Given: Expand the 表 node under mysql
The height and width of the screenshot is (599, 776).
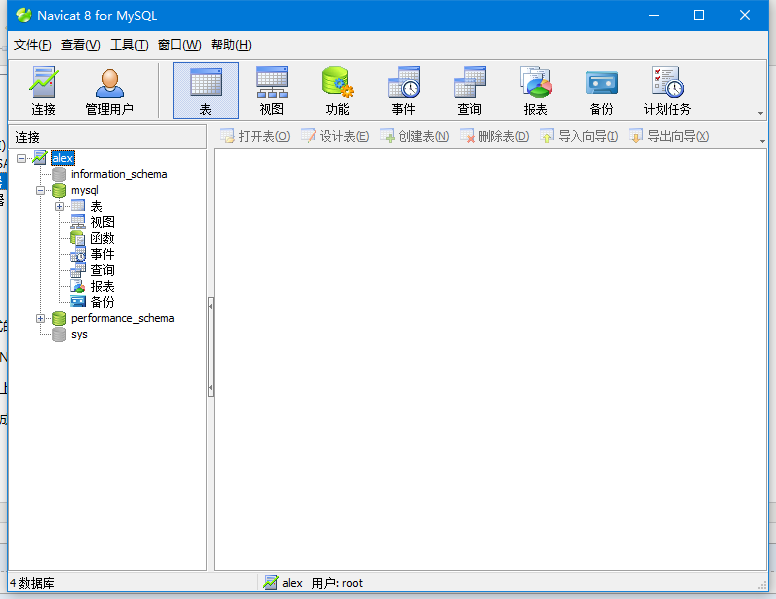Looking at the screenshot, I should [x=59, y=206].
